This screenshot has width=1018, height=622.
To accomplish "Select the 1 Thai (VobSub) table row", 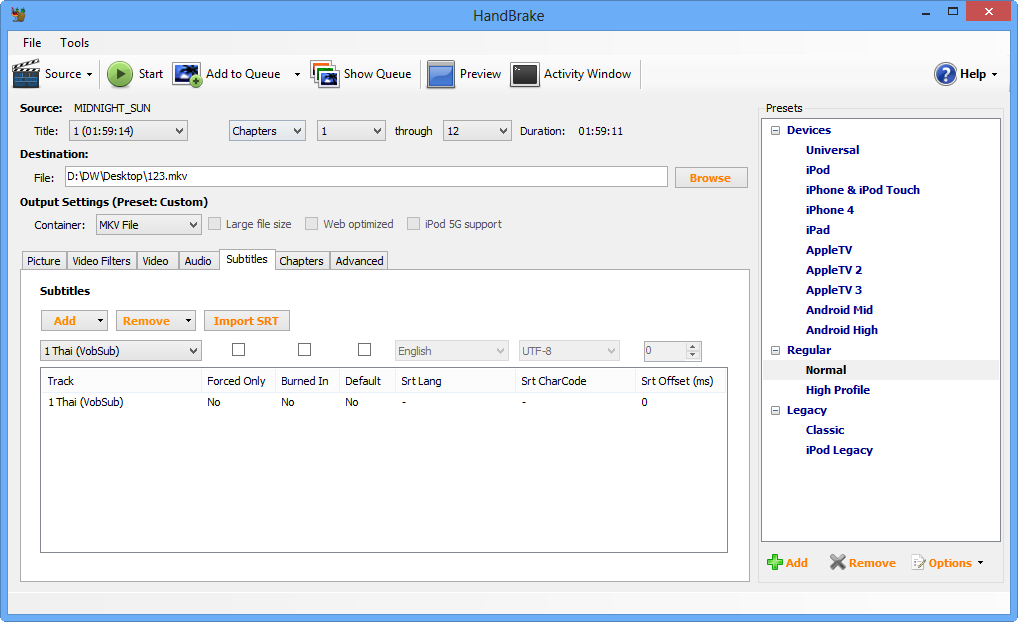I will pyautogui.click(x=383, y=403).
